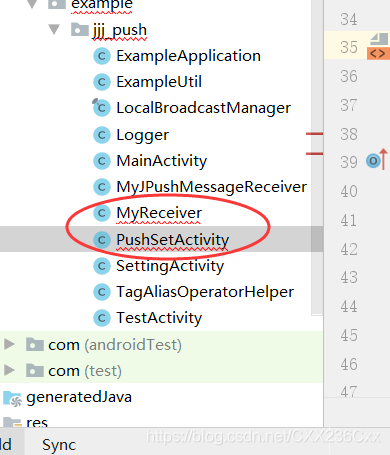Click line number 35 in the gutter
This screenshot has width=390, height=455.
(349, 47)
